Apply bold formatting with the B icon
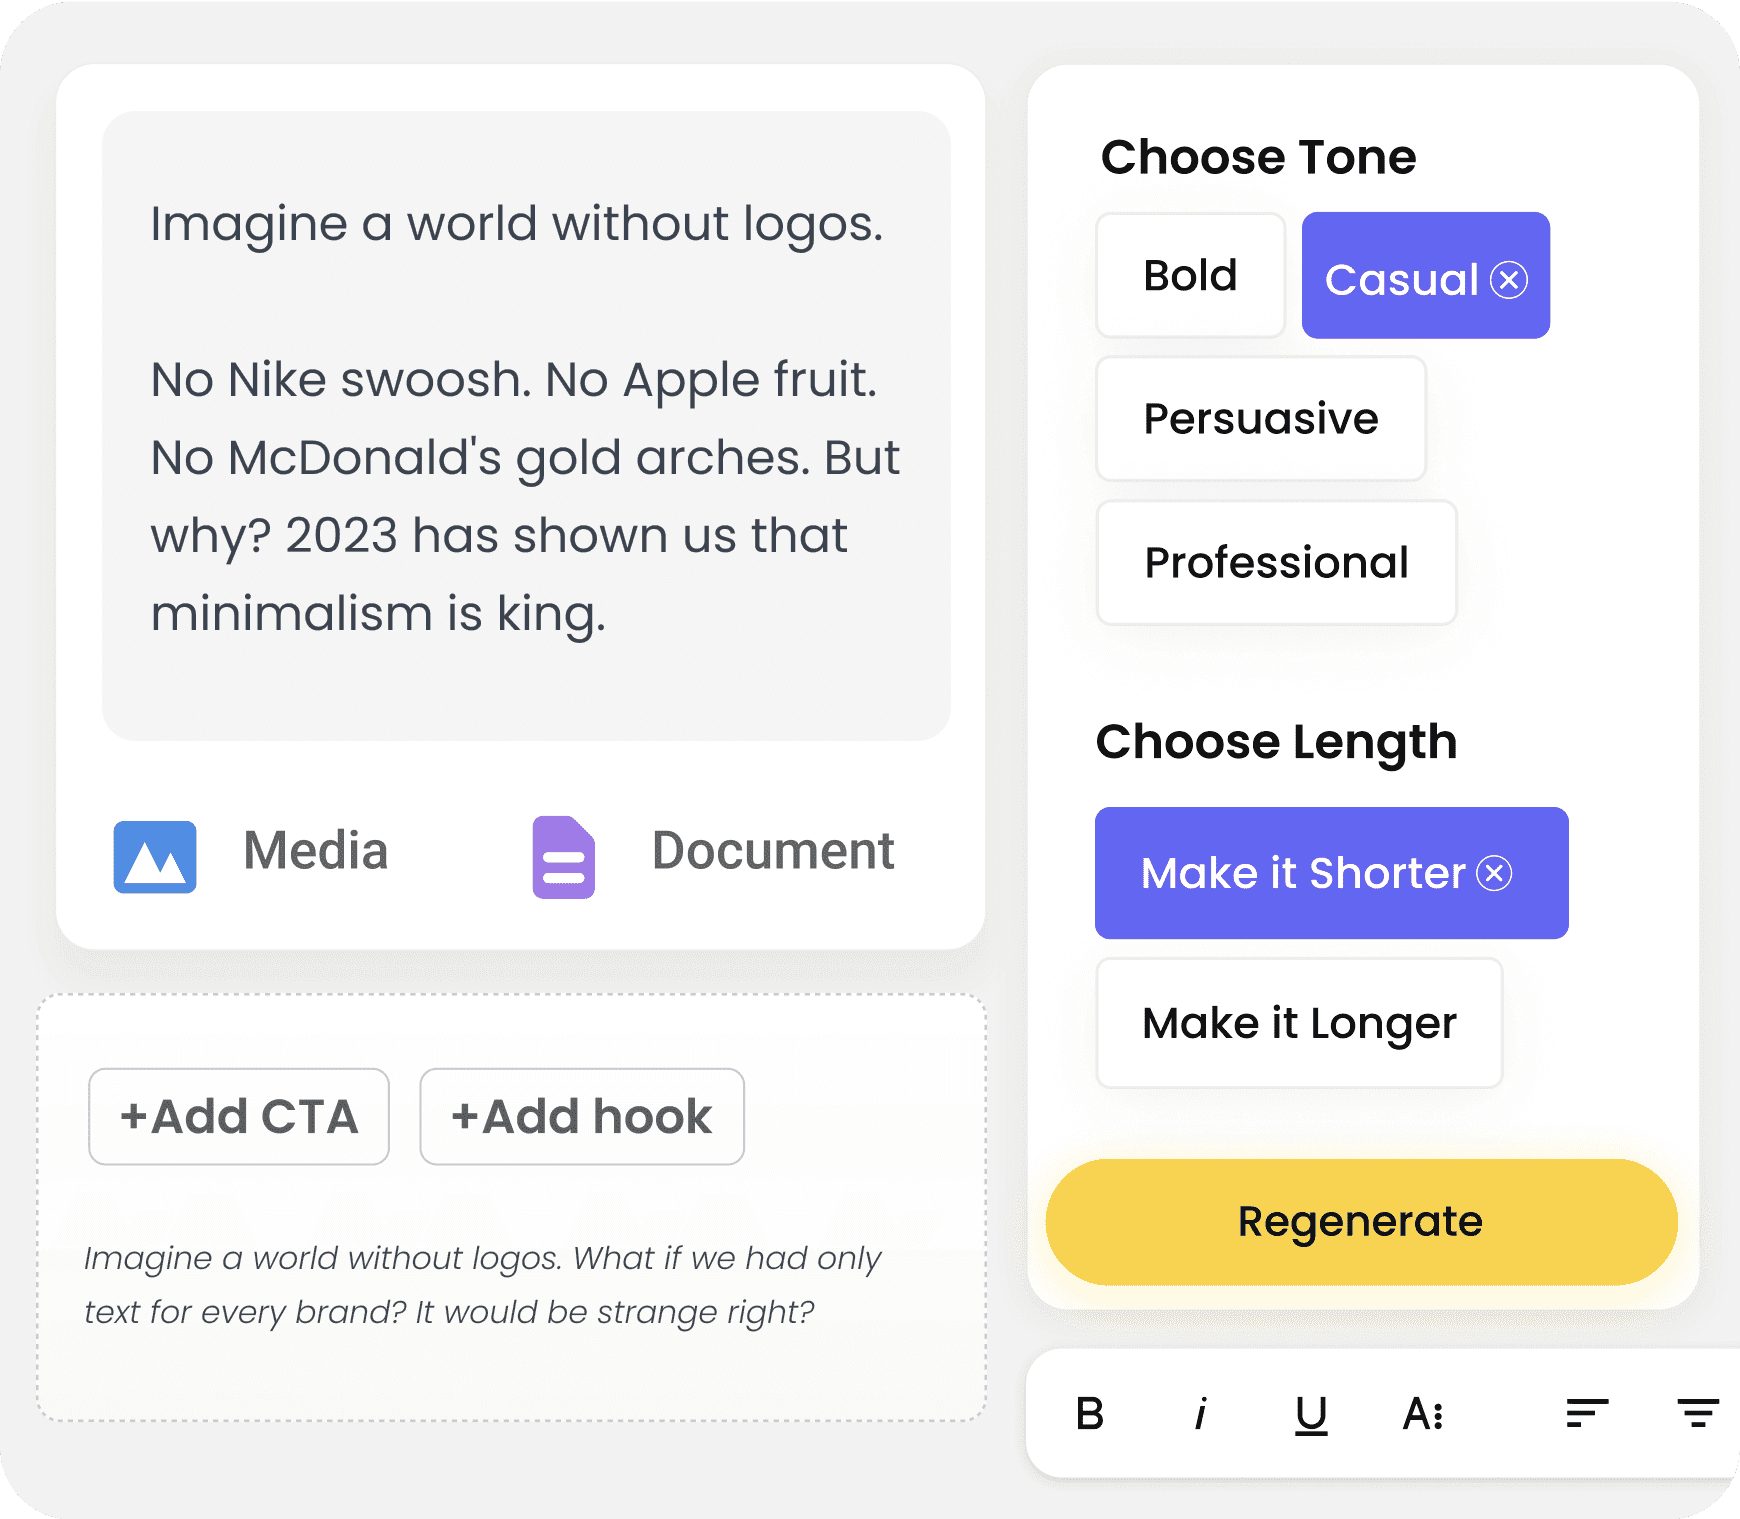The width and height of the screenshot is (1740, 1519). pos(1090,1414)
